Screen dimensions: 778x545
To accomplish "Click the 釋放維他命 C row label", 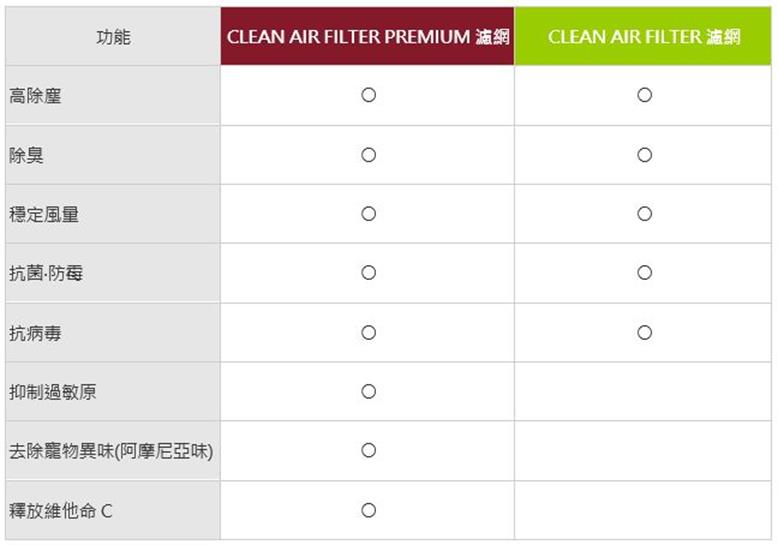I will [61, 511].
